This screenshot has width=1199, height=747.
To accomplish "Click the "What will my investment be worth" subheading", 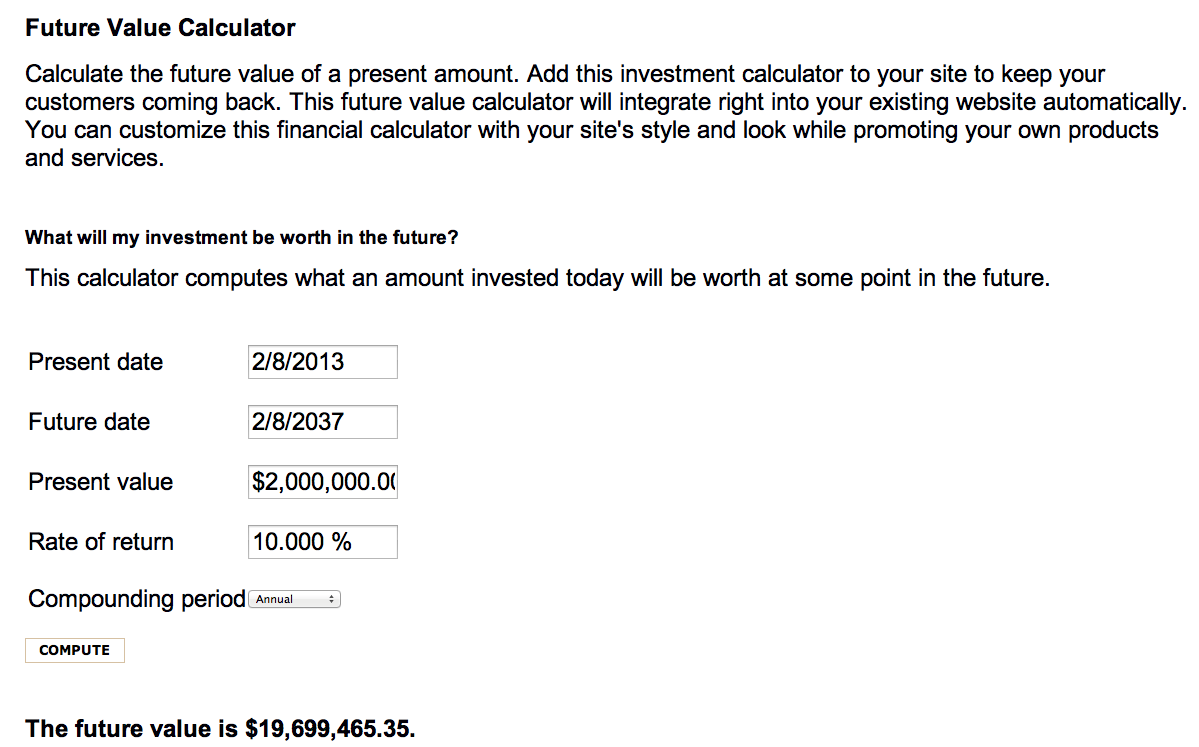I will (242, 238).
